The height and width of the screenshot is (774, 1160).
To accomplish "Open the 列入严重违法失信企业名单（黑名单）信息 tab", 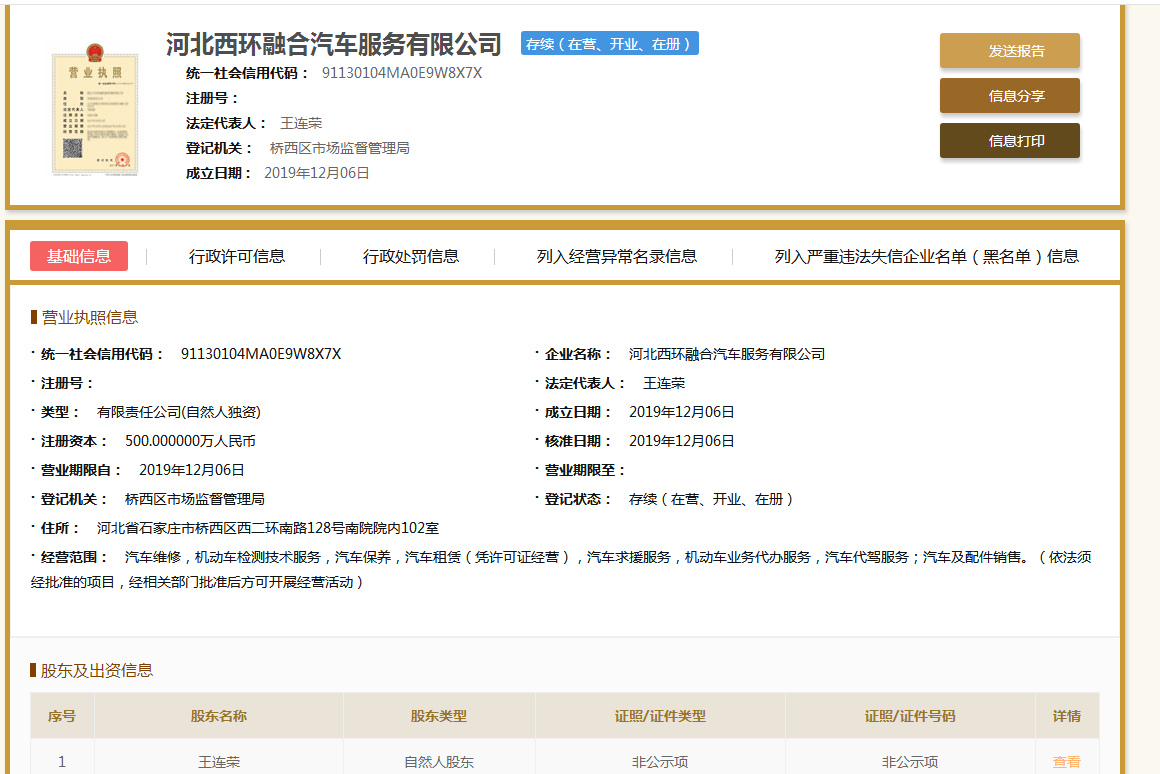I will [x=926, y=256].
